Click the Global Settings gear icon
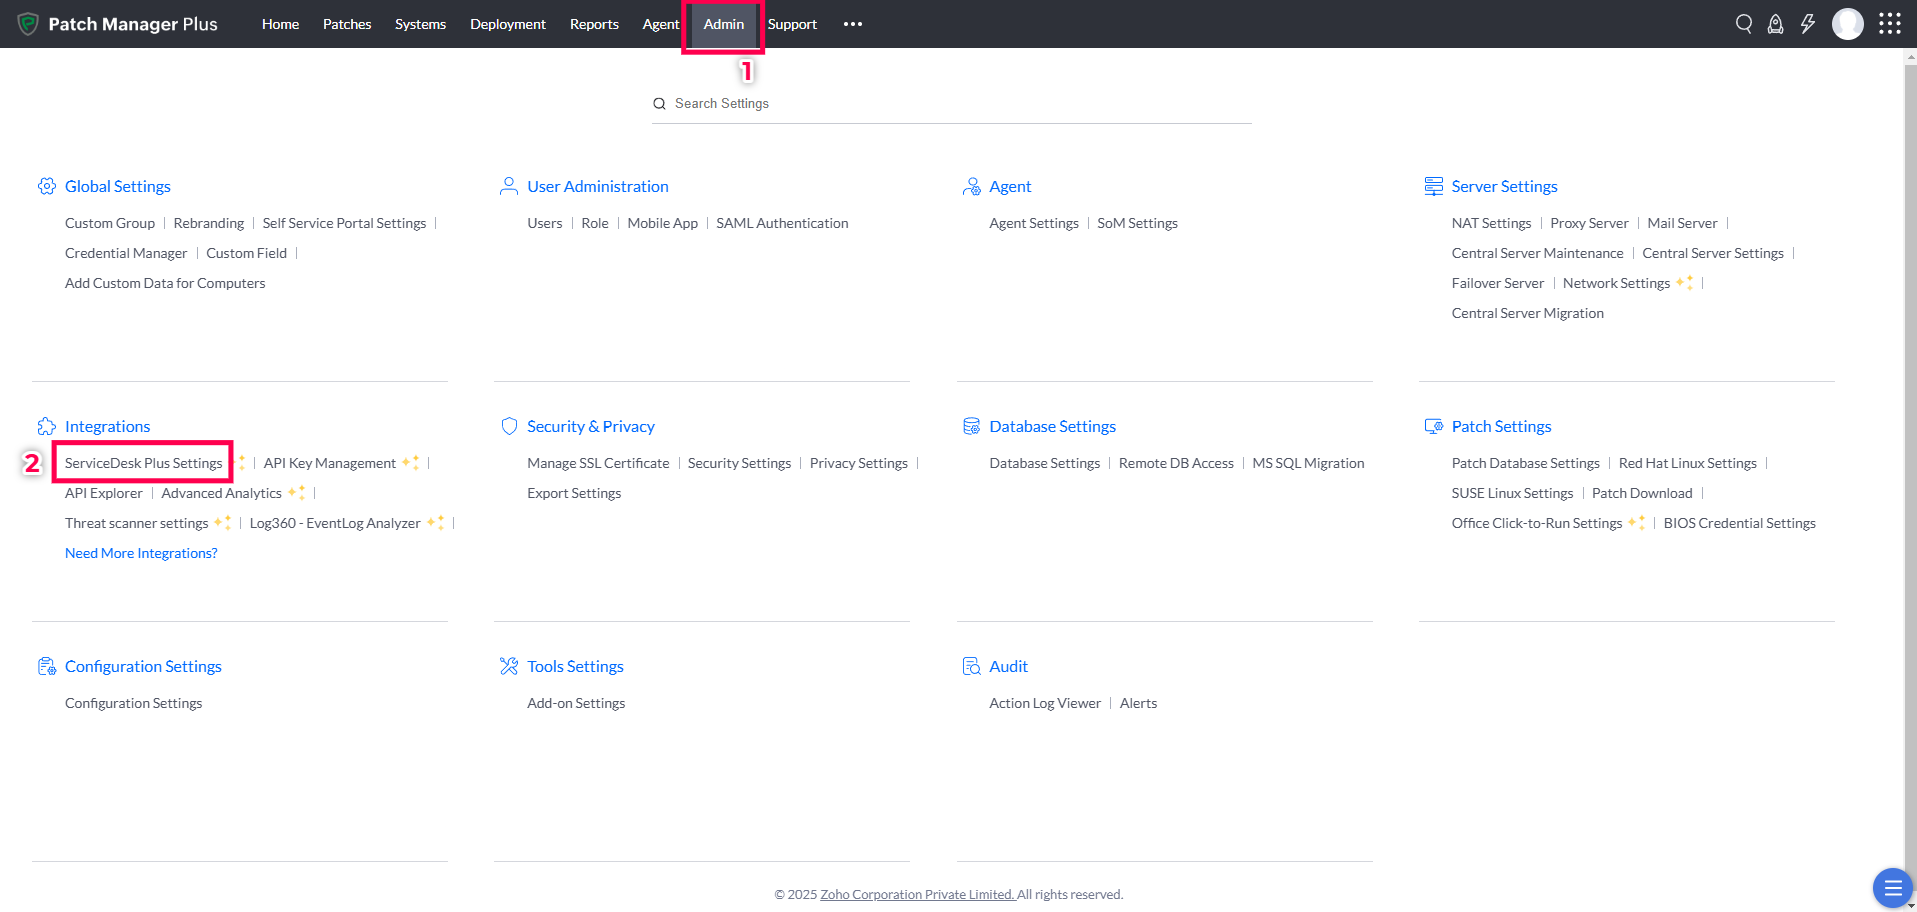 (47, 186)
